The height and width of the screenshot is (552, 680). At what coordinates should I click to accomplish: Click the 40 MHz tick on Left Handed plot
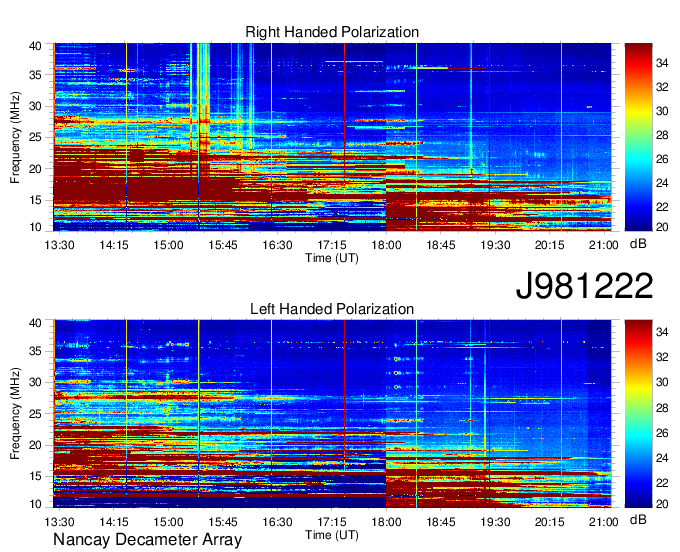[35, 323]
